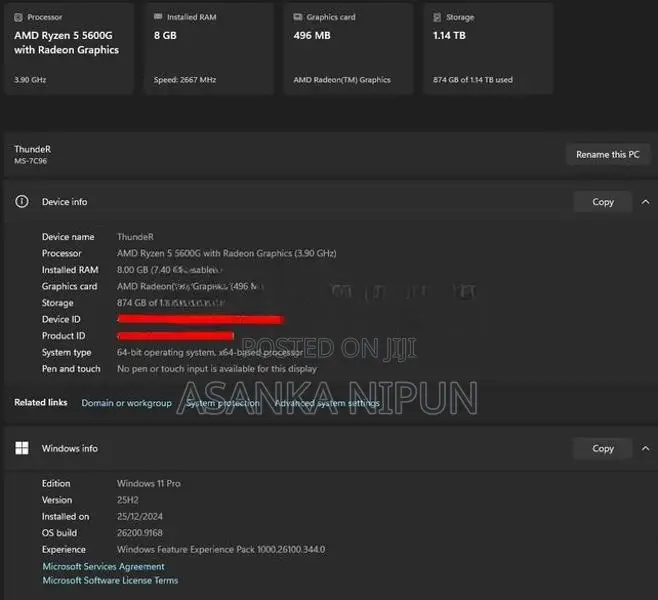Select the 8 GB Installed RAM card
Viewport: 658px width, 600px height.
point(209,48)
